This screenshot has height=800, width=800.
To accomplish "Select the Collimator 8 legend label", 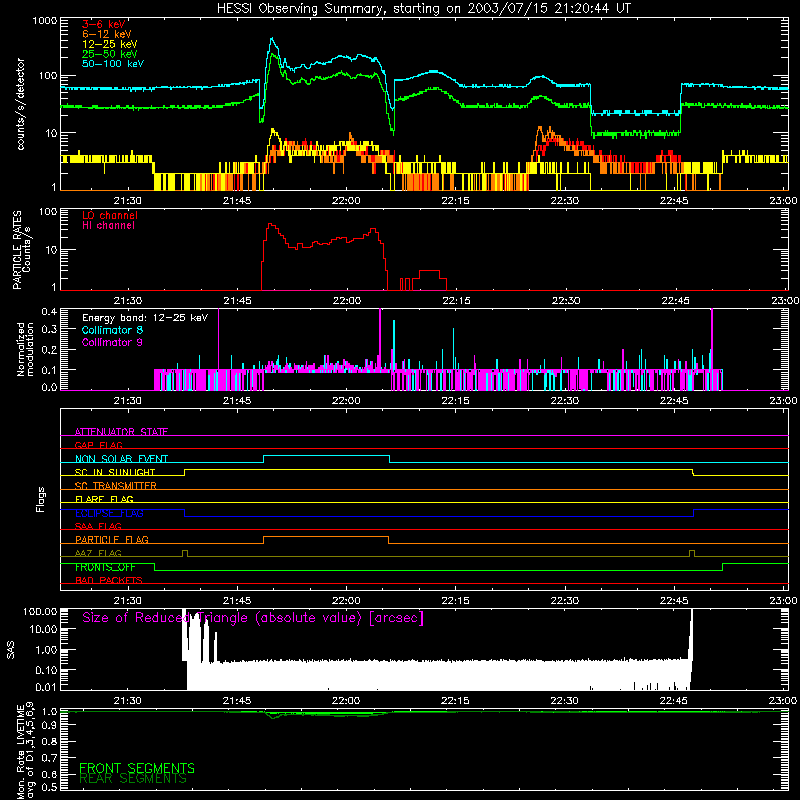I will tap(112, 330).
